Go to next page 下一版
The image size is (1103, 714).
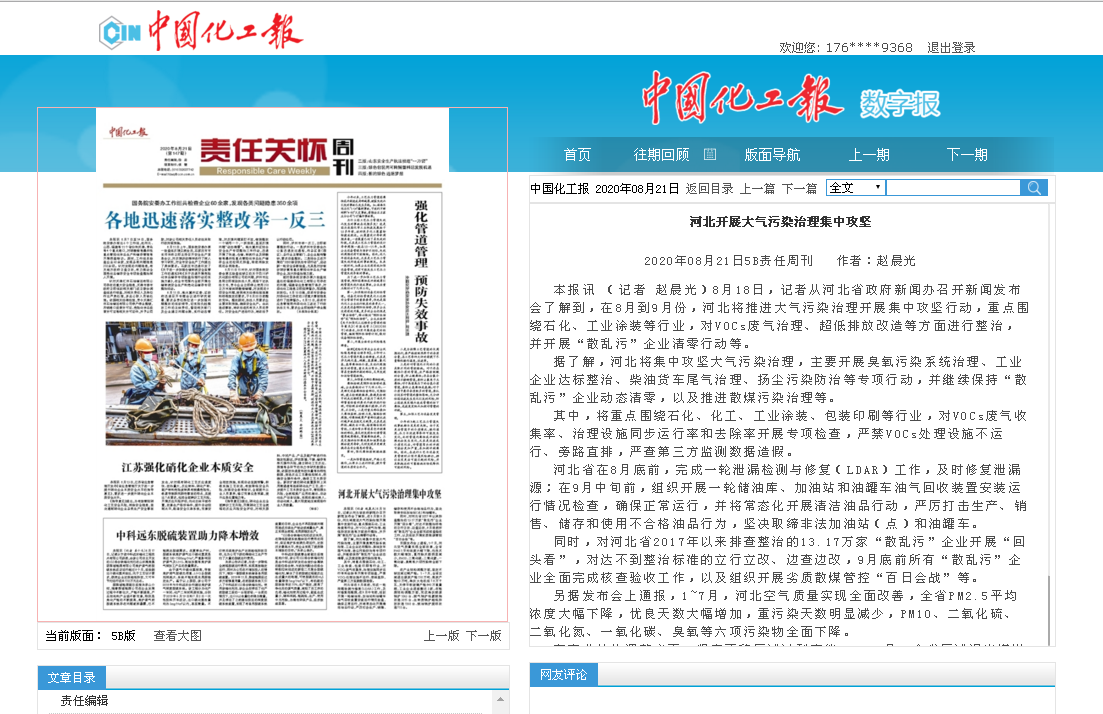click(483, 635)
